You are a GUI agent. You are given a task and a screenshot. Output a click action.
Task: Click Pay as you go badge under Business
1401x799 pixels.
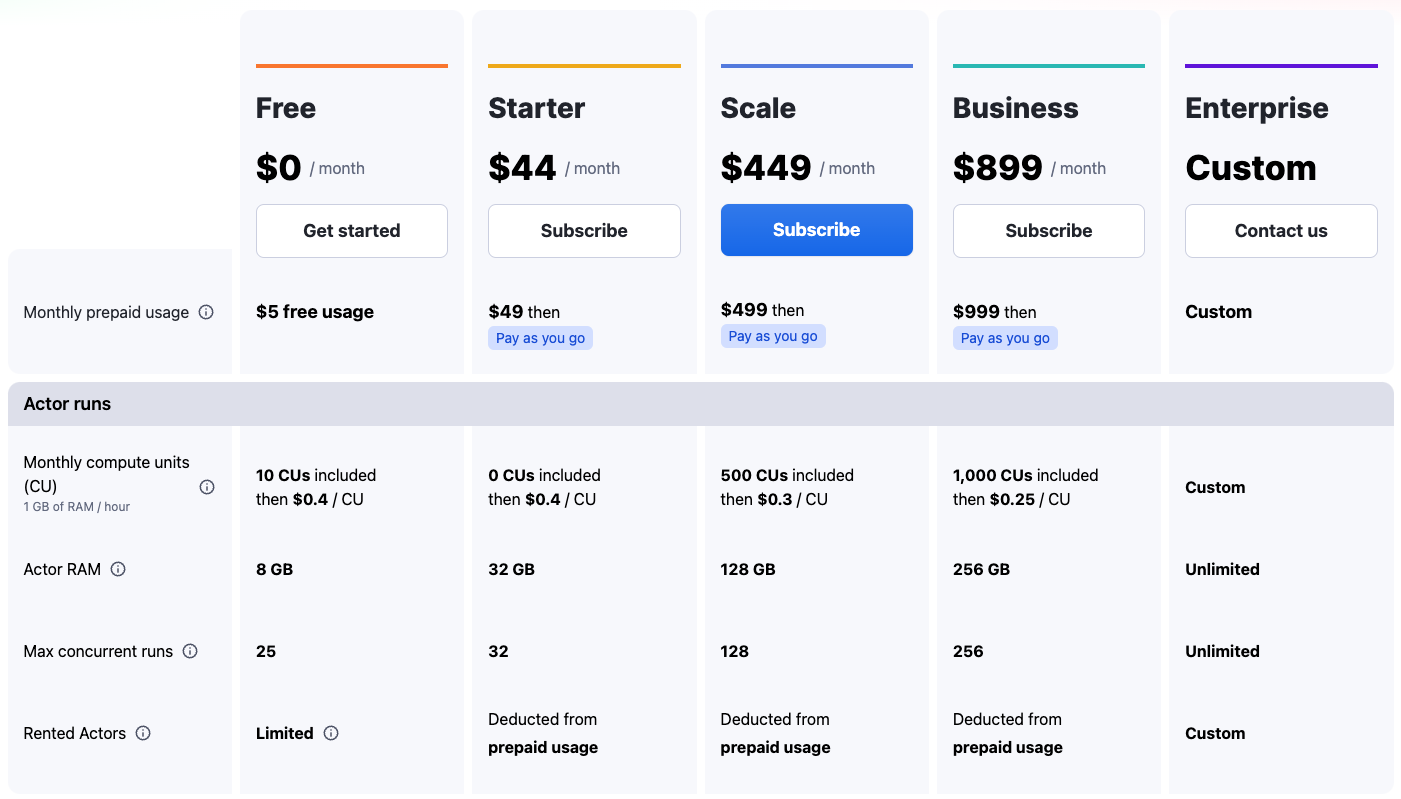click(1005, 338)
